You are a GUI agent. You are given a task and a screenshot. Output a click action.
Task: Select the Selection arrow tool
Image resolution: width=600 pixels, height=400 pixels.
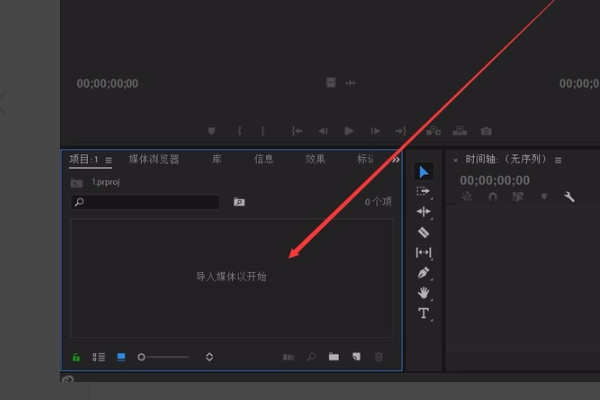424,172
